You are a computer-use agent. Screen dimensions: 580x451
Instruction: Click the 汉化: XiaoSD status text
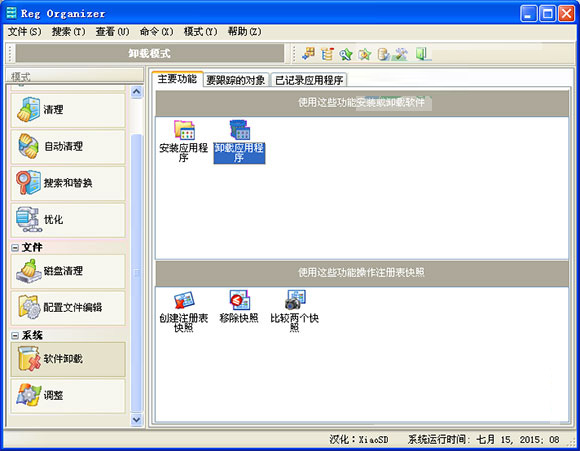(x=359, y=440)
